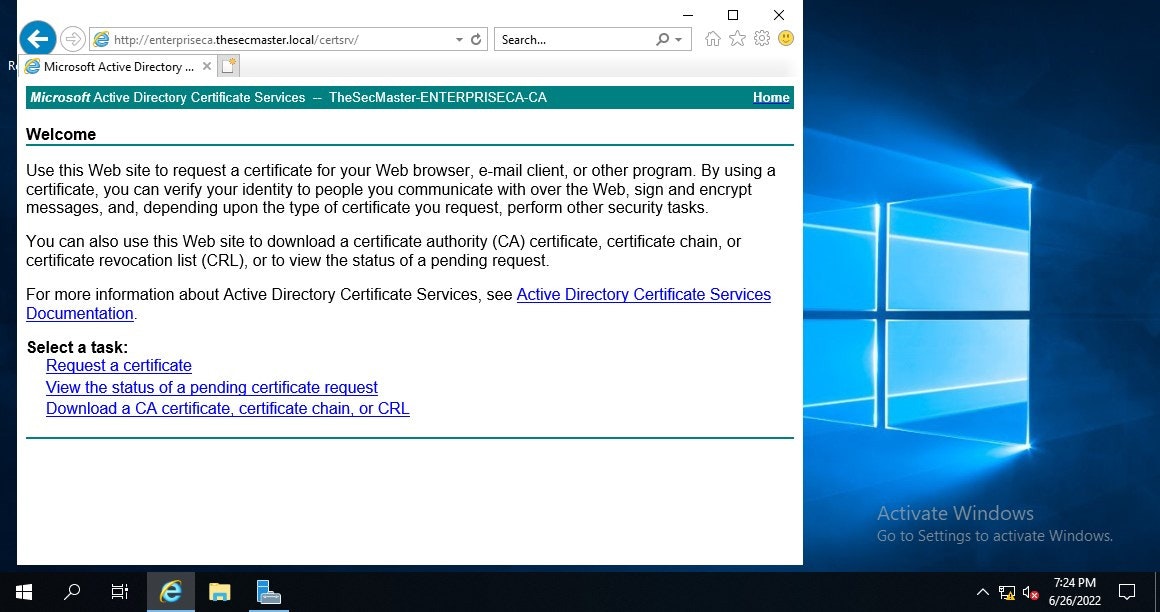Click the search magnifier icon in browser
The image size is (1160, 612).
[x=662, y=39]
